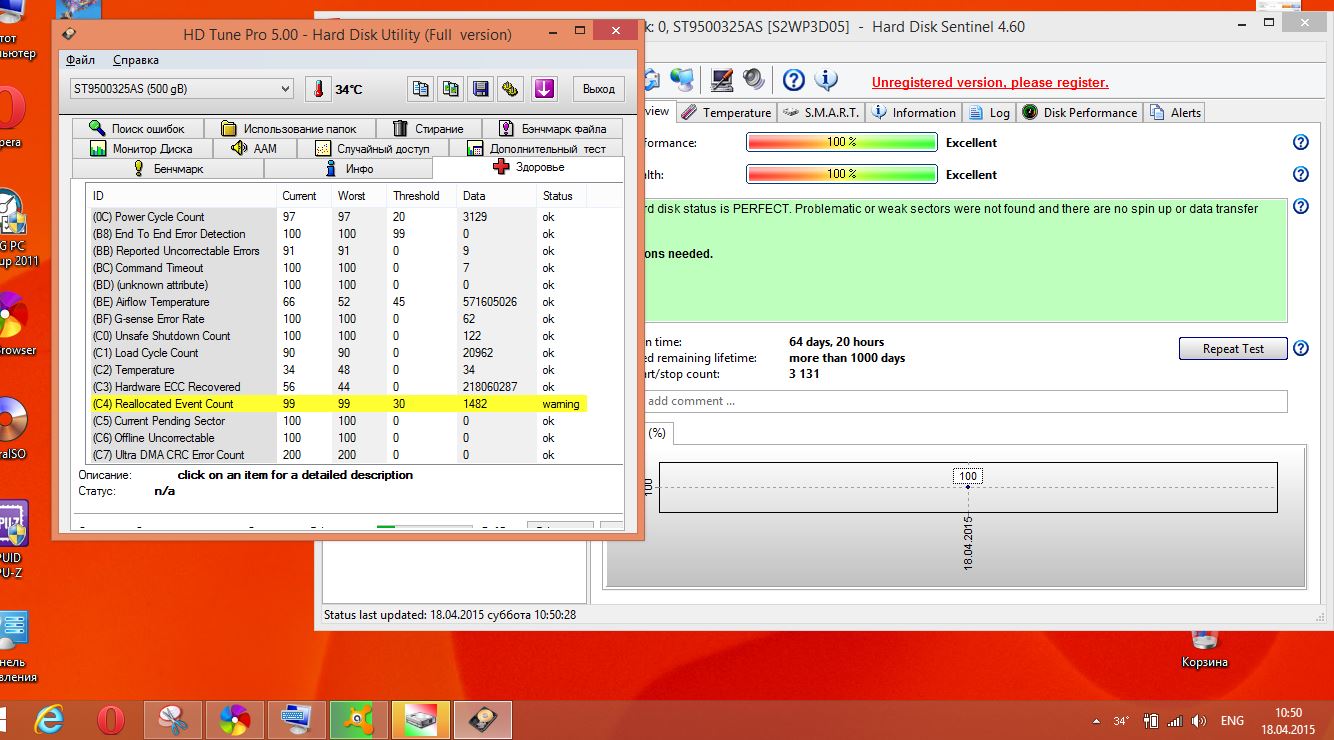Screen dimensions: 1334x740
Task: Click the thermometer temperature icon in HD Tune
Action: pos(317,89)
